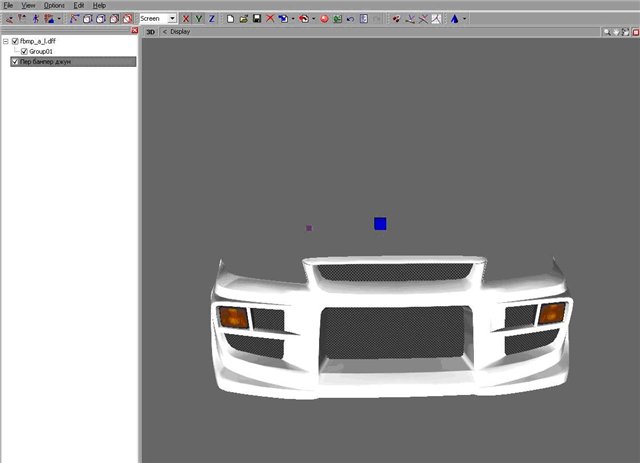Click the undo arrow icon
640x463 pixels.
pos(351,19)
